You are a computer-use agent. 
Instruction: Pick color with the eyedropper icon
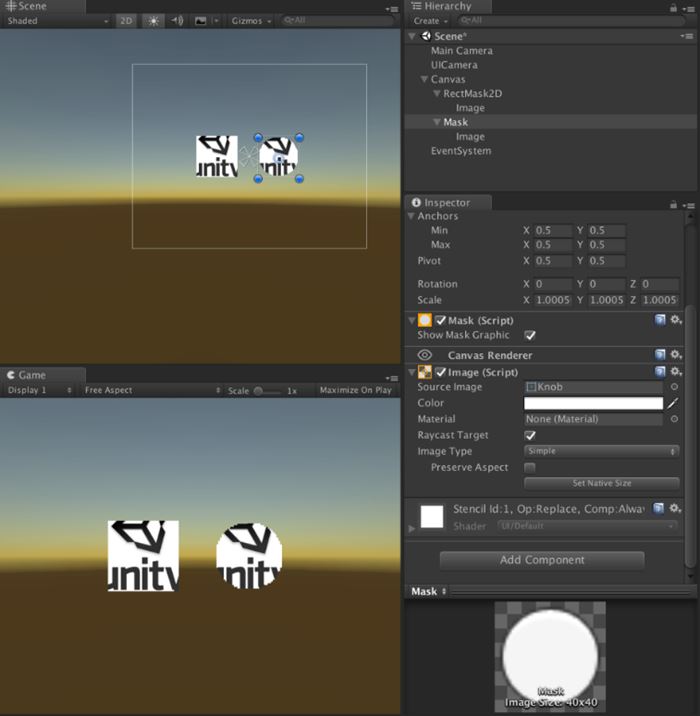pyautogui.click(x=673, y=403)
